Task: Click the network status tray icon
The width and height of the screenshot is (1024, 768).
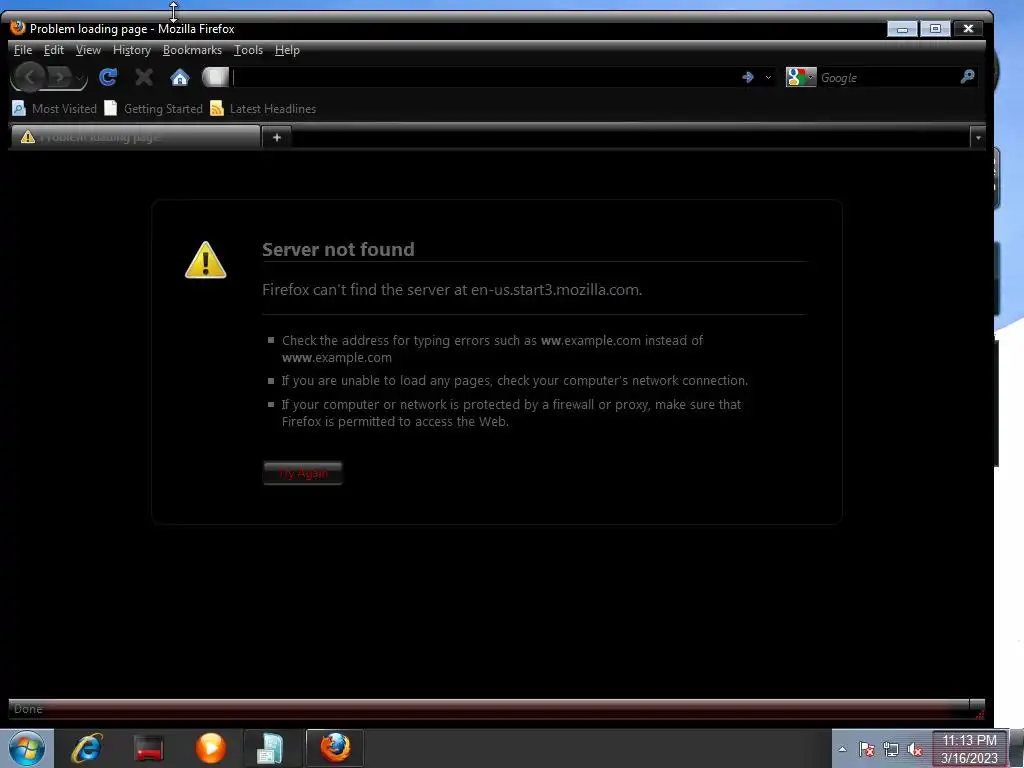Action: click(x=891, y=749)
